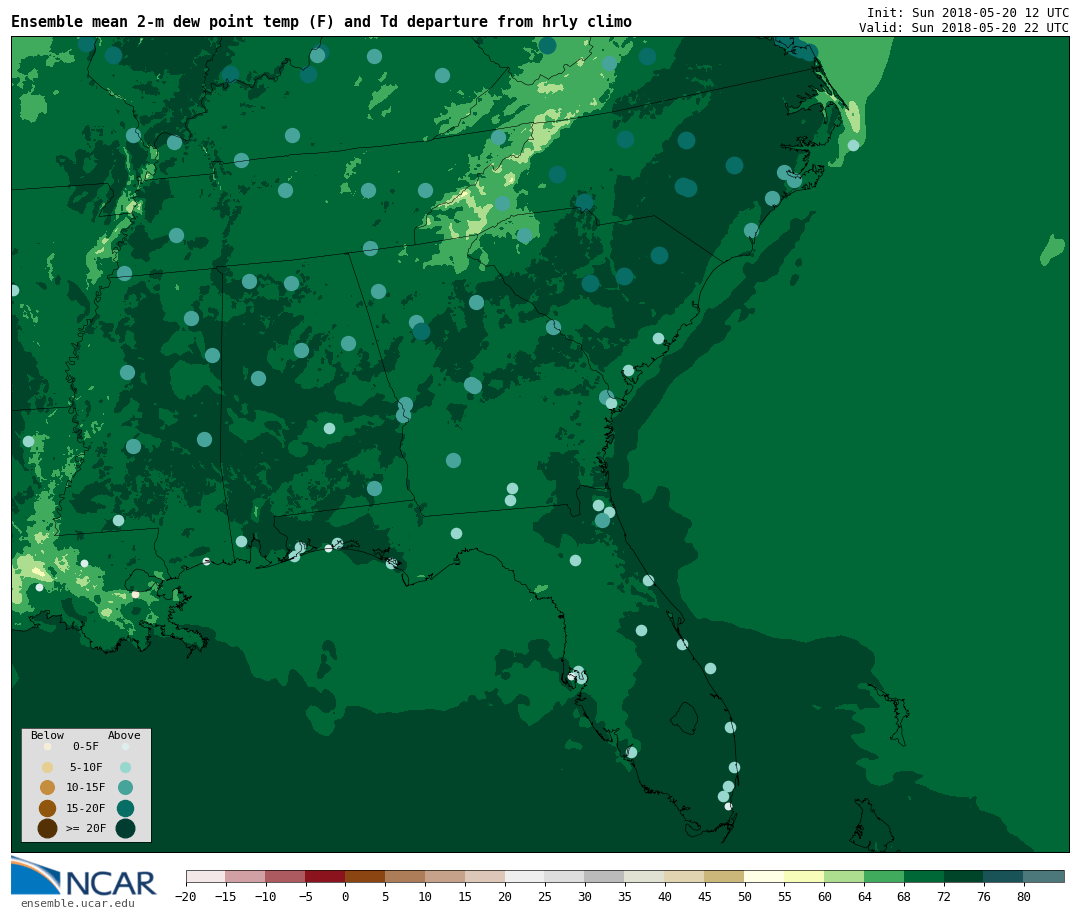Image resolution: width=1080 pixels, height=915 pixels.
Task: Click the 'Below' legend heading
Action: pos(48,735)
